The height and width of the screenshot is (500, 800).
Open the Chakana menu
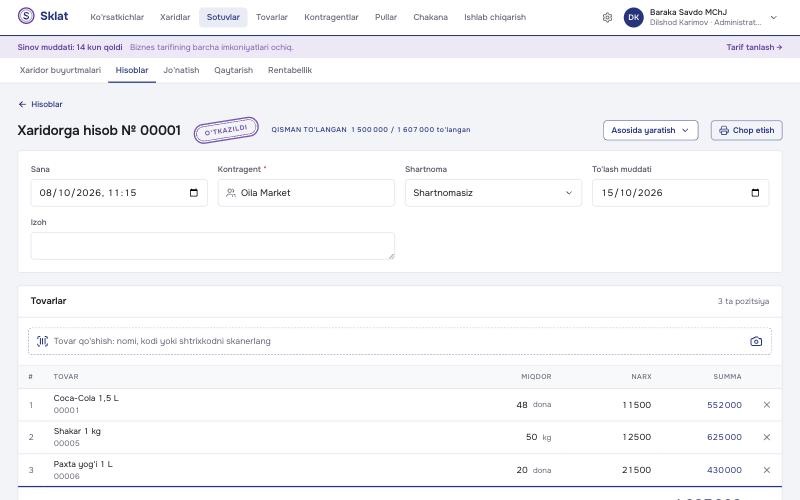click(x=431, y=17)
